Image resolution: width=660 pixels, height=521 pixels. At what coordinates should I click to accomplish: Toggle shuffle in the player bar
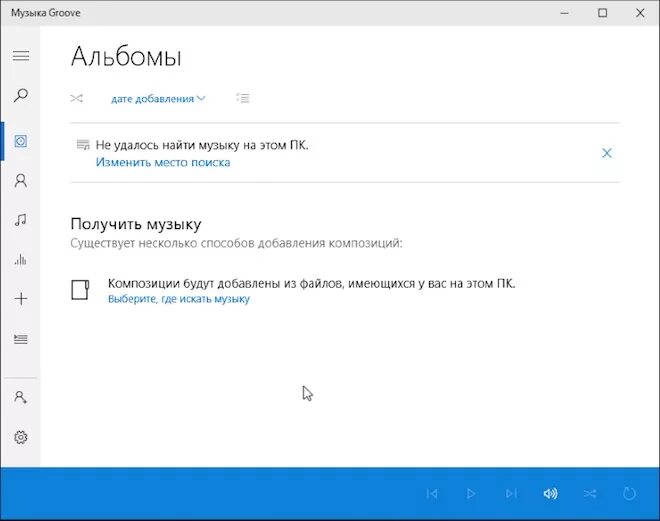(590, 493)
